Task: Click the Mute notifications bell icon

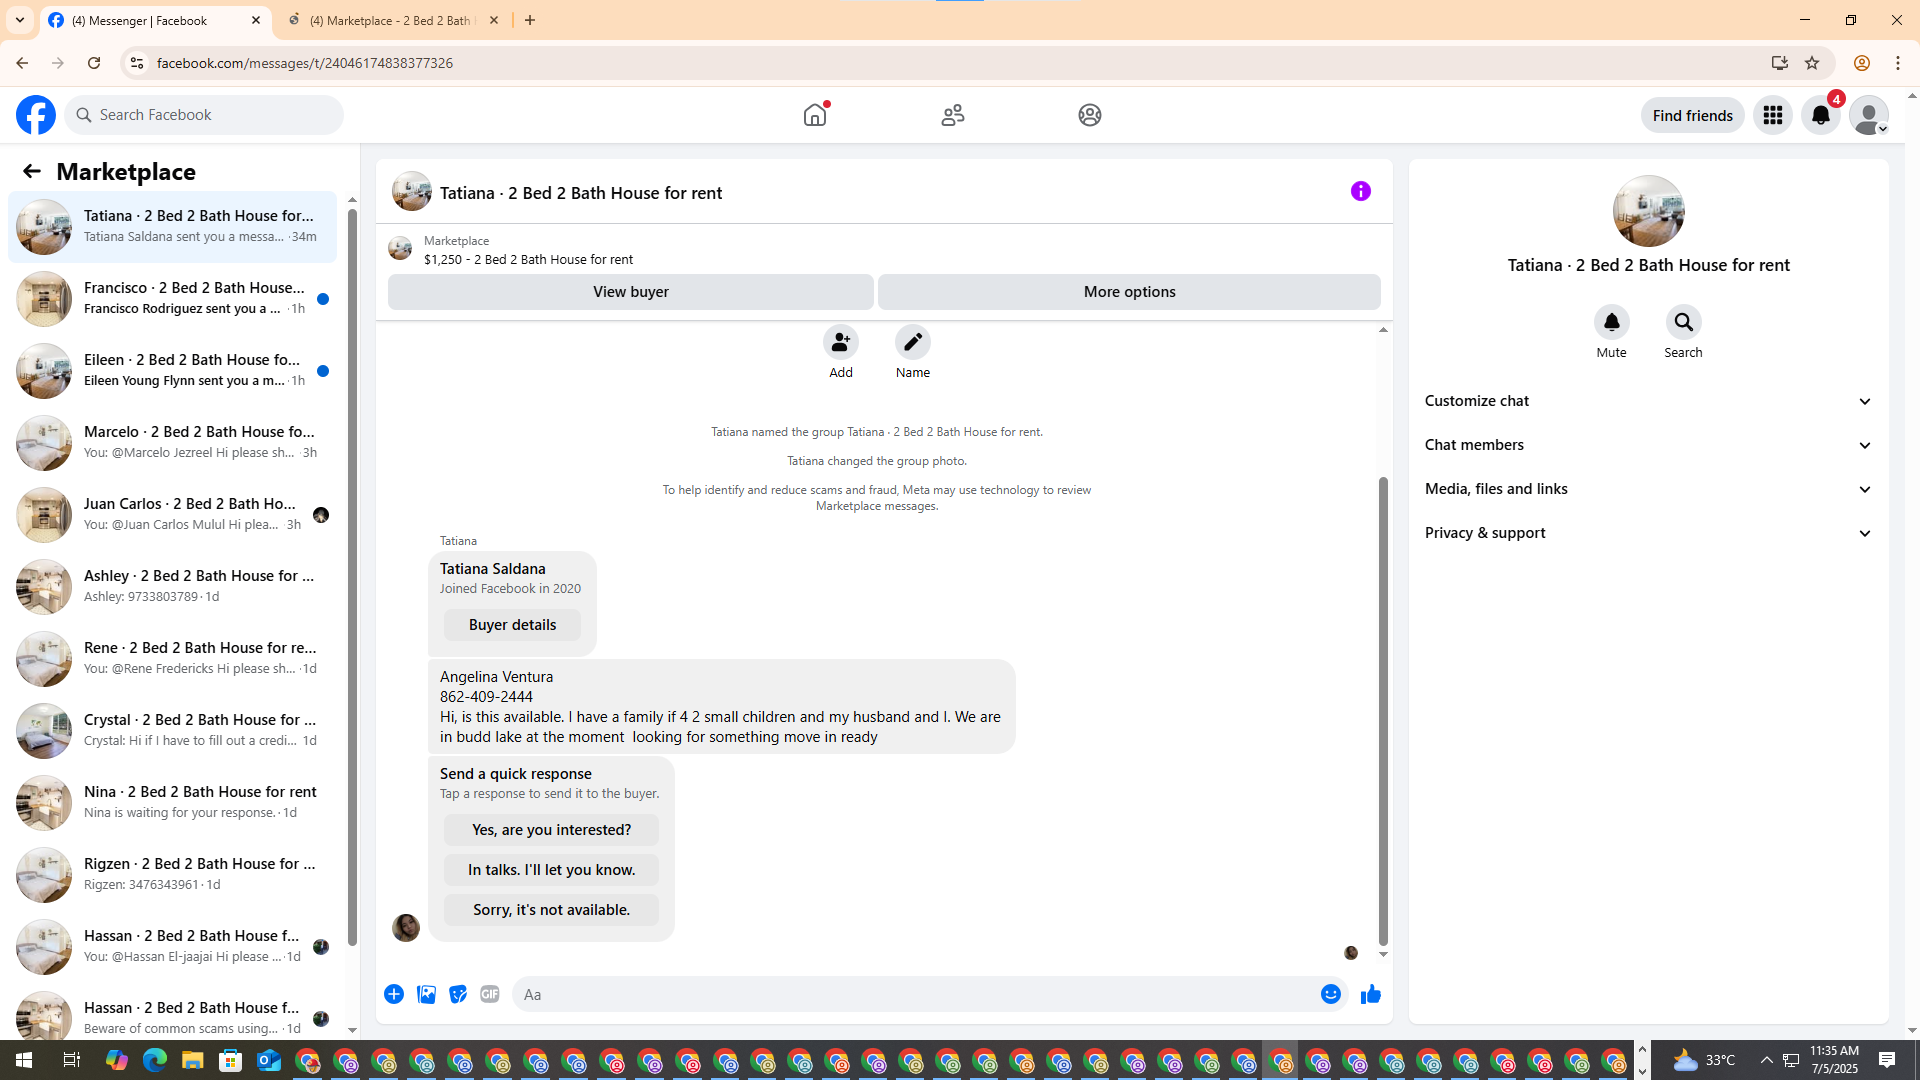Action: [x=1611, y=323]
